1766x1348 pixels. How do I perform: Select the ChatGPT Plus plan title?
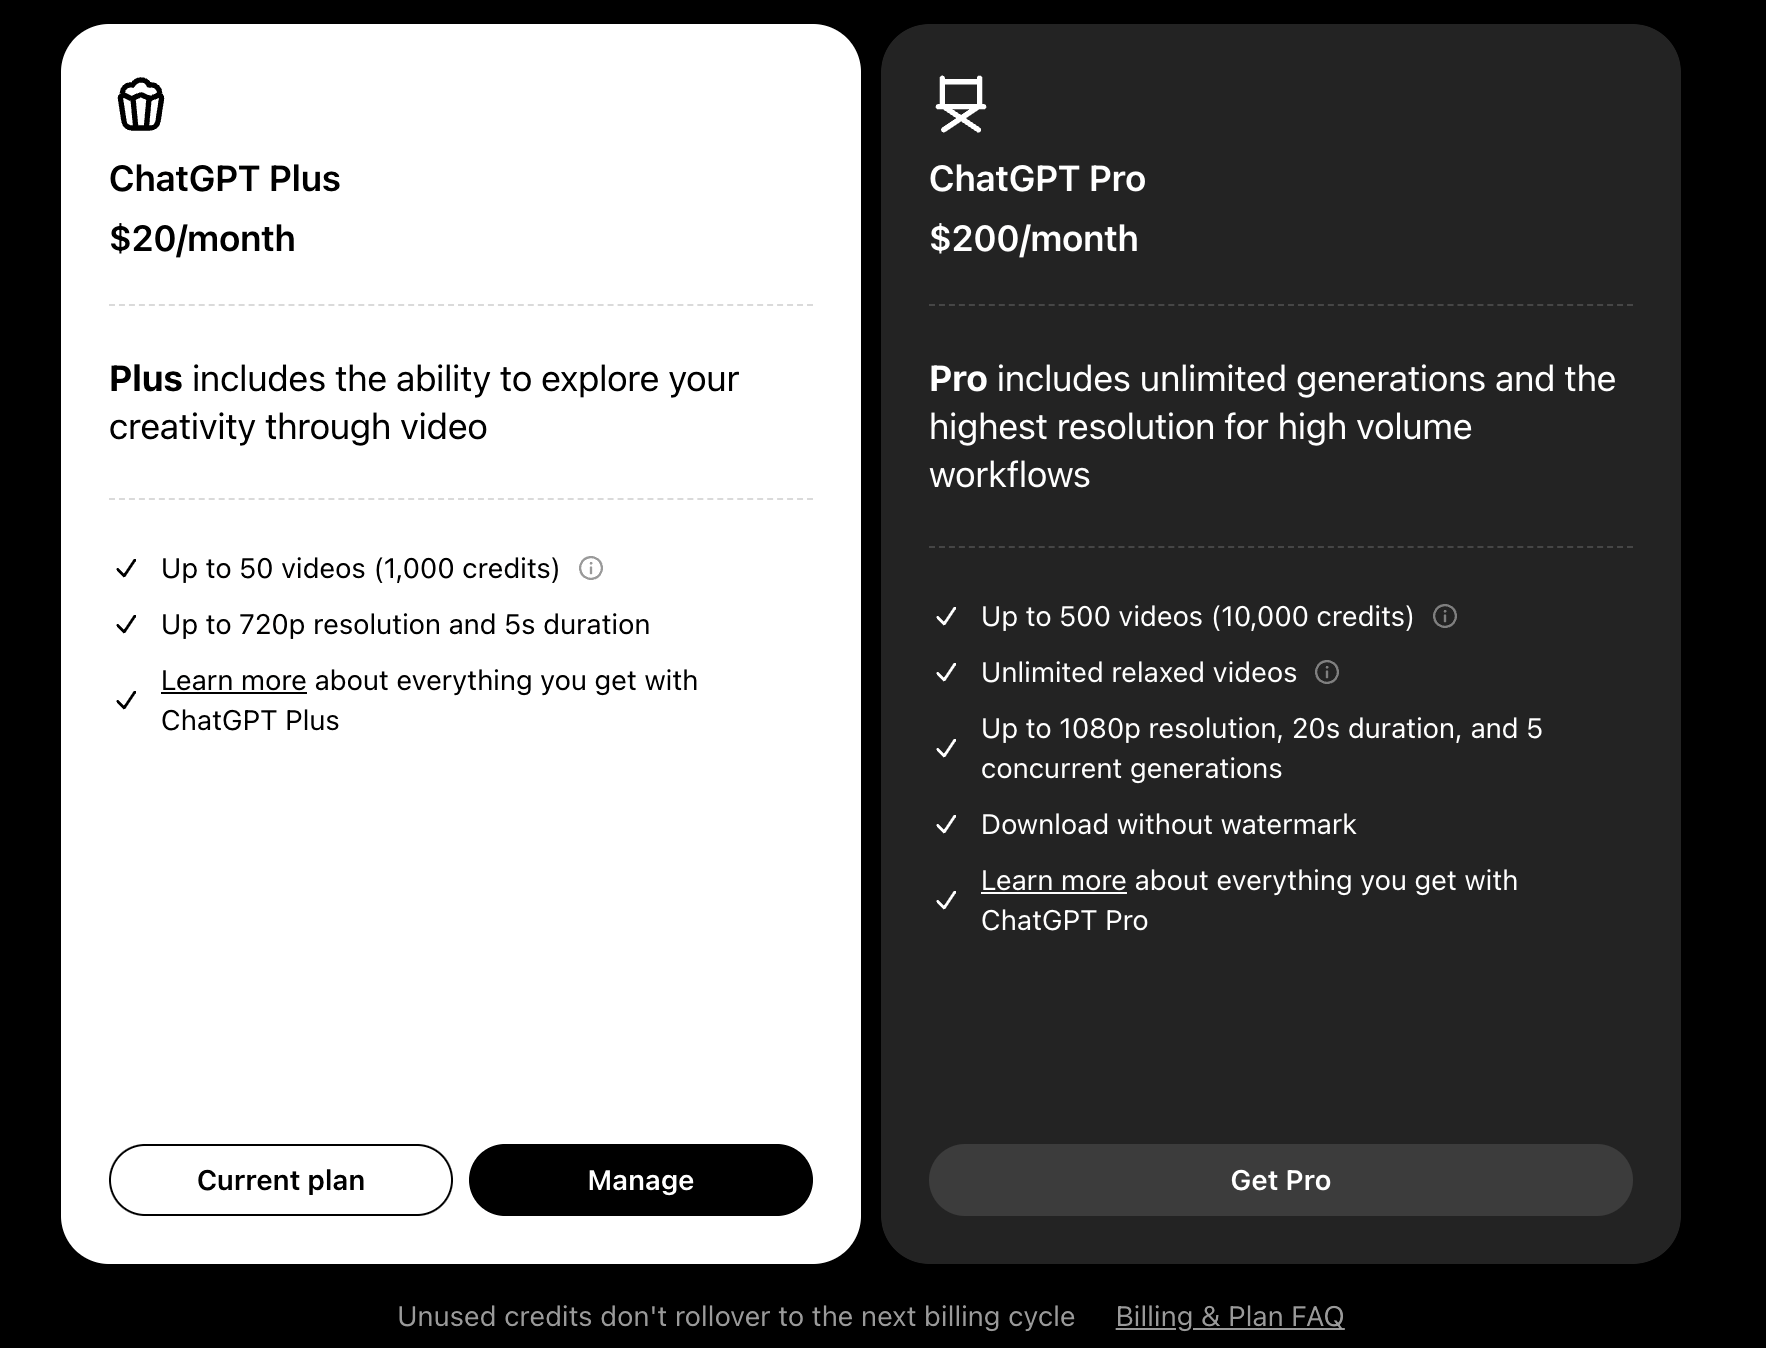click(x=225, y=179)
